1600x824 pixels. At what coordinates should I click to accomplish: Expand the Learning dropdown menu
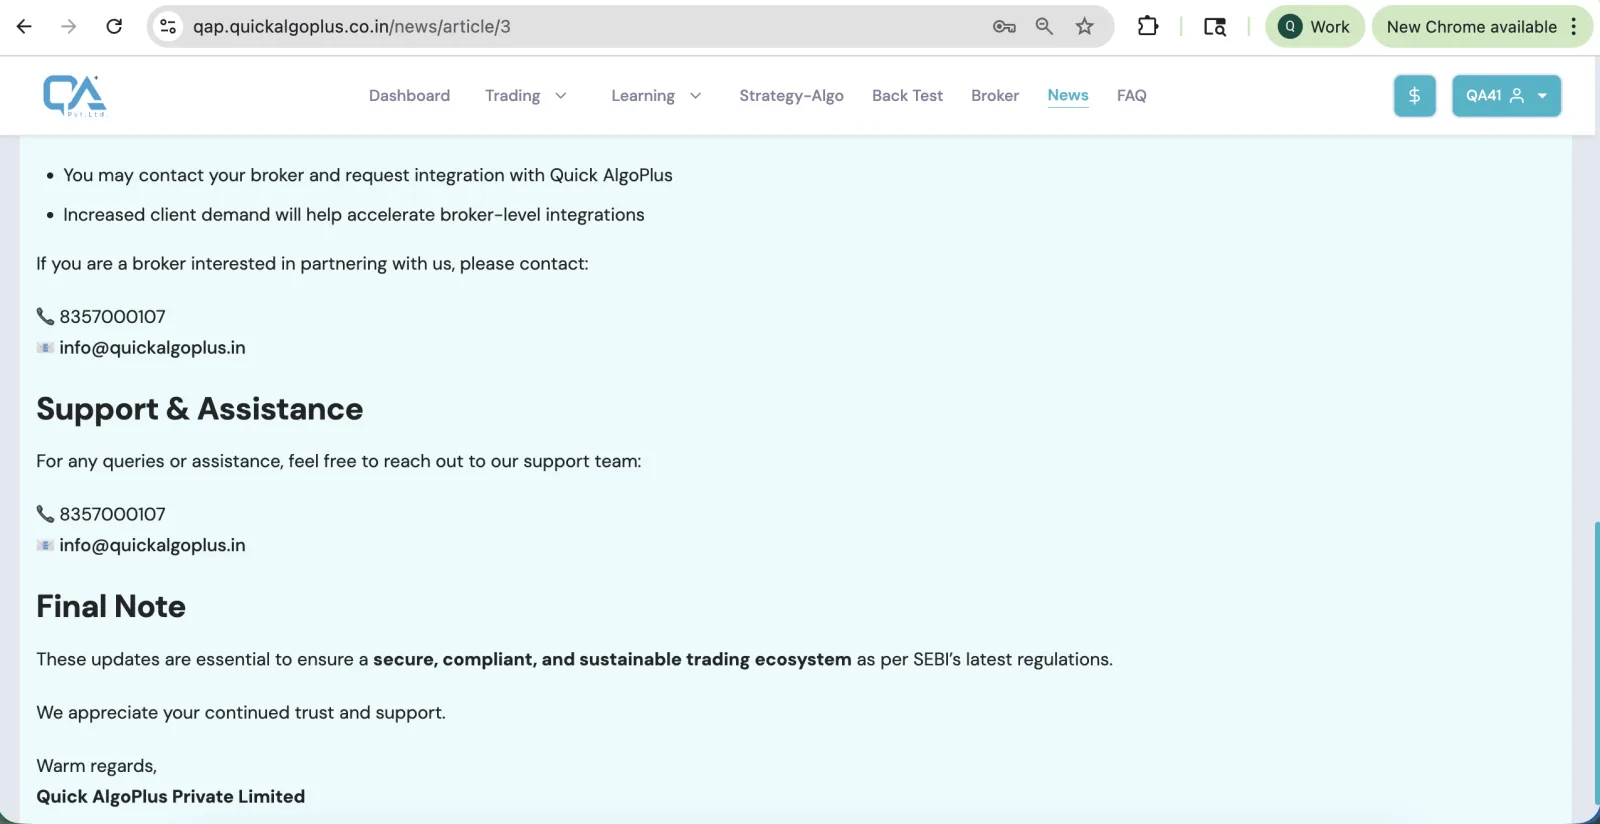coord(656,96)
